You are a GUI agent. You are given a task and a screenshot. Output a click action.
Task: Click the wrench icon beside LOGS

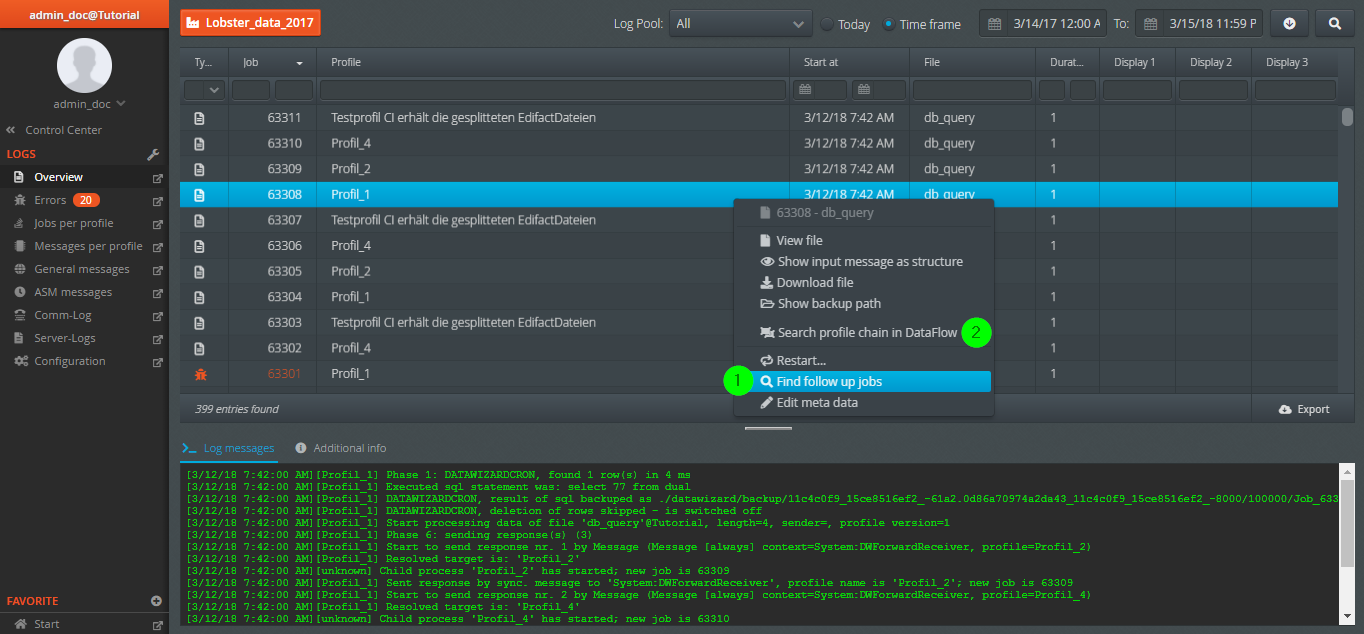point(154,155)
